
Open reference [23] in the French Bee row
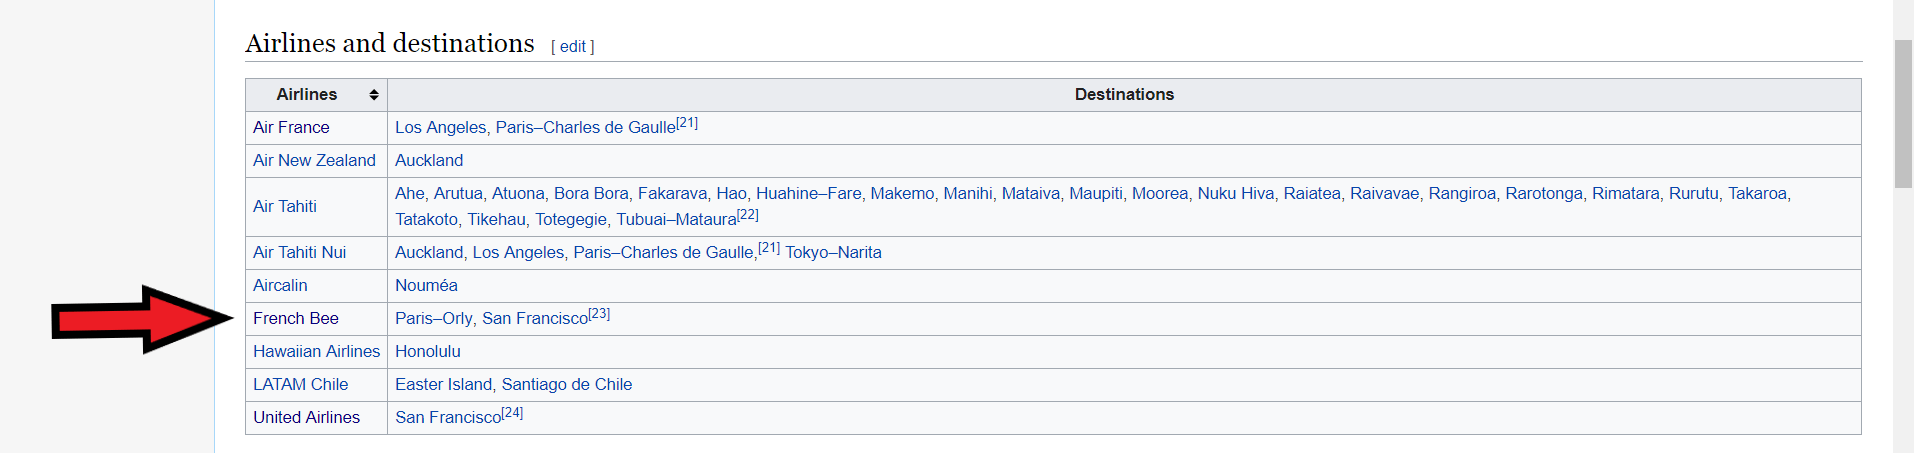[x=599, y=314]
